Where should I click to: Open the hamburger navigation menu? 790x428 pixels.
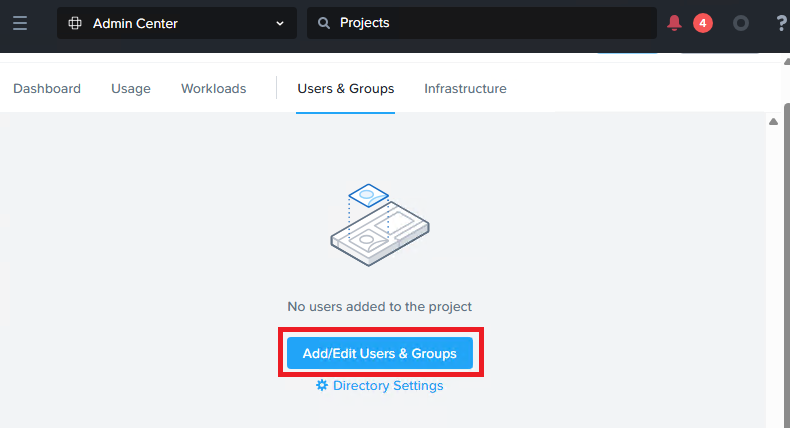(x=20, y=23)
